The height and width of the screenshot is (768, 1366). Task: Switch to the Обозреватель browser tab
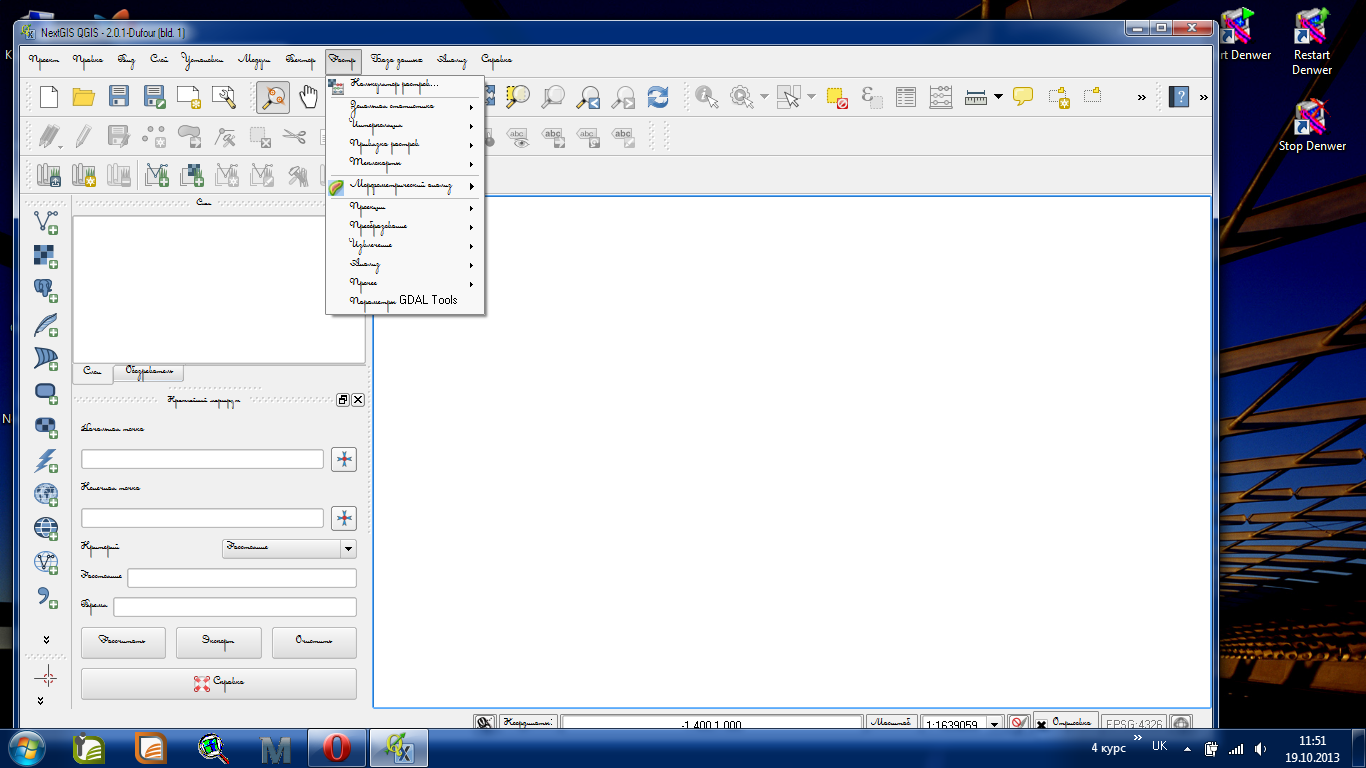(x=148, y=372)
